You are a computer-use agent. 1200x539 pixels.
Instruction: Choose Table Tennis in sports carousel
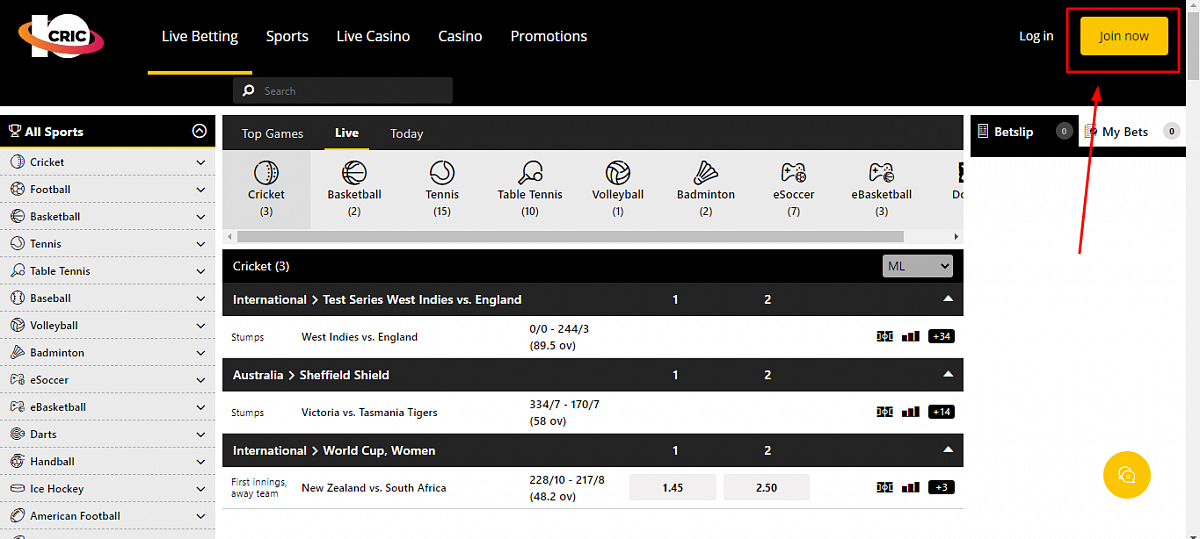pyautogui.click(x=530, y=173)
